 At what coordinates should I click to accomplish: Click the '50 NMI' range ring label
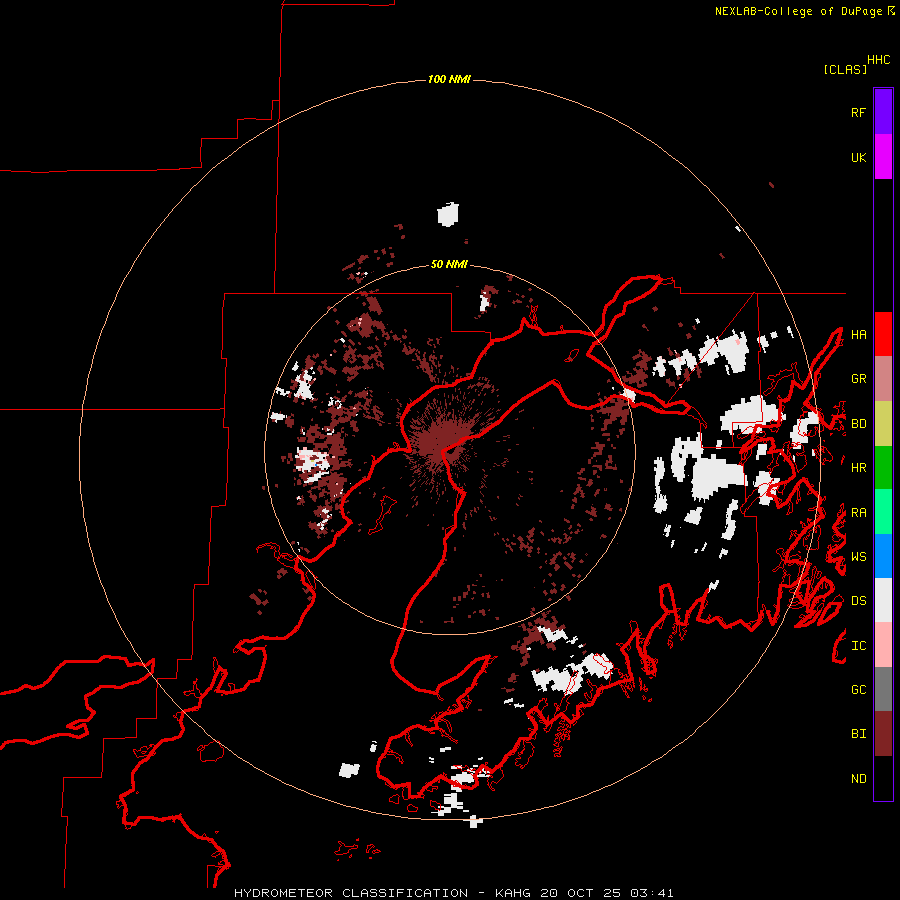pos(449,264)
